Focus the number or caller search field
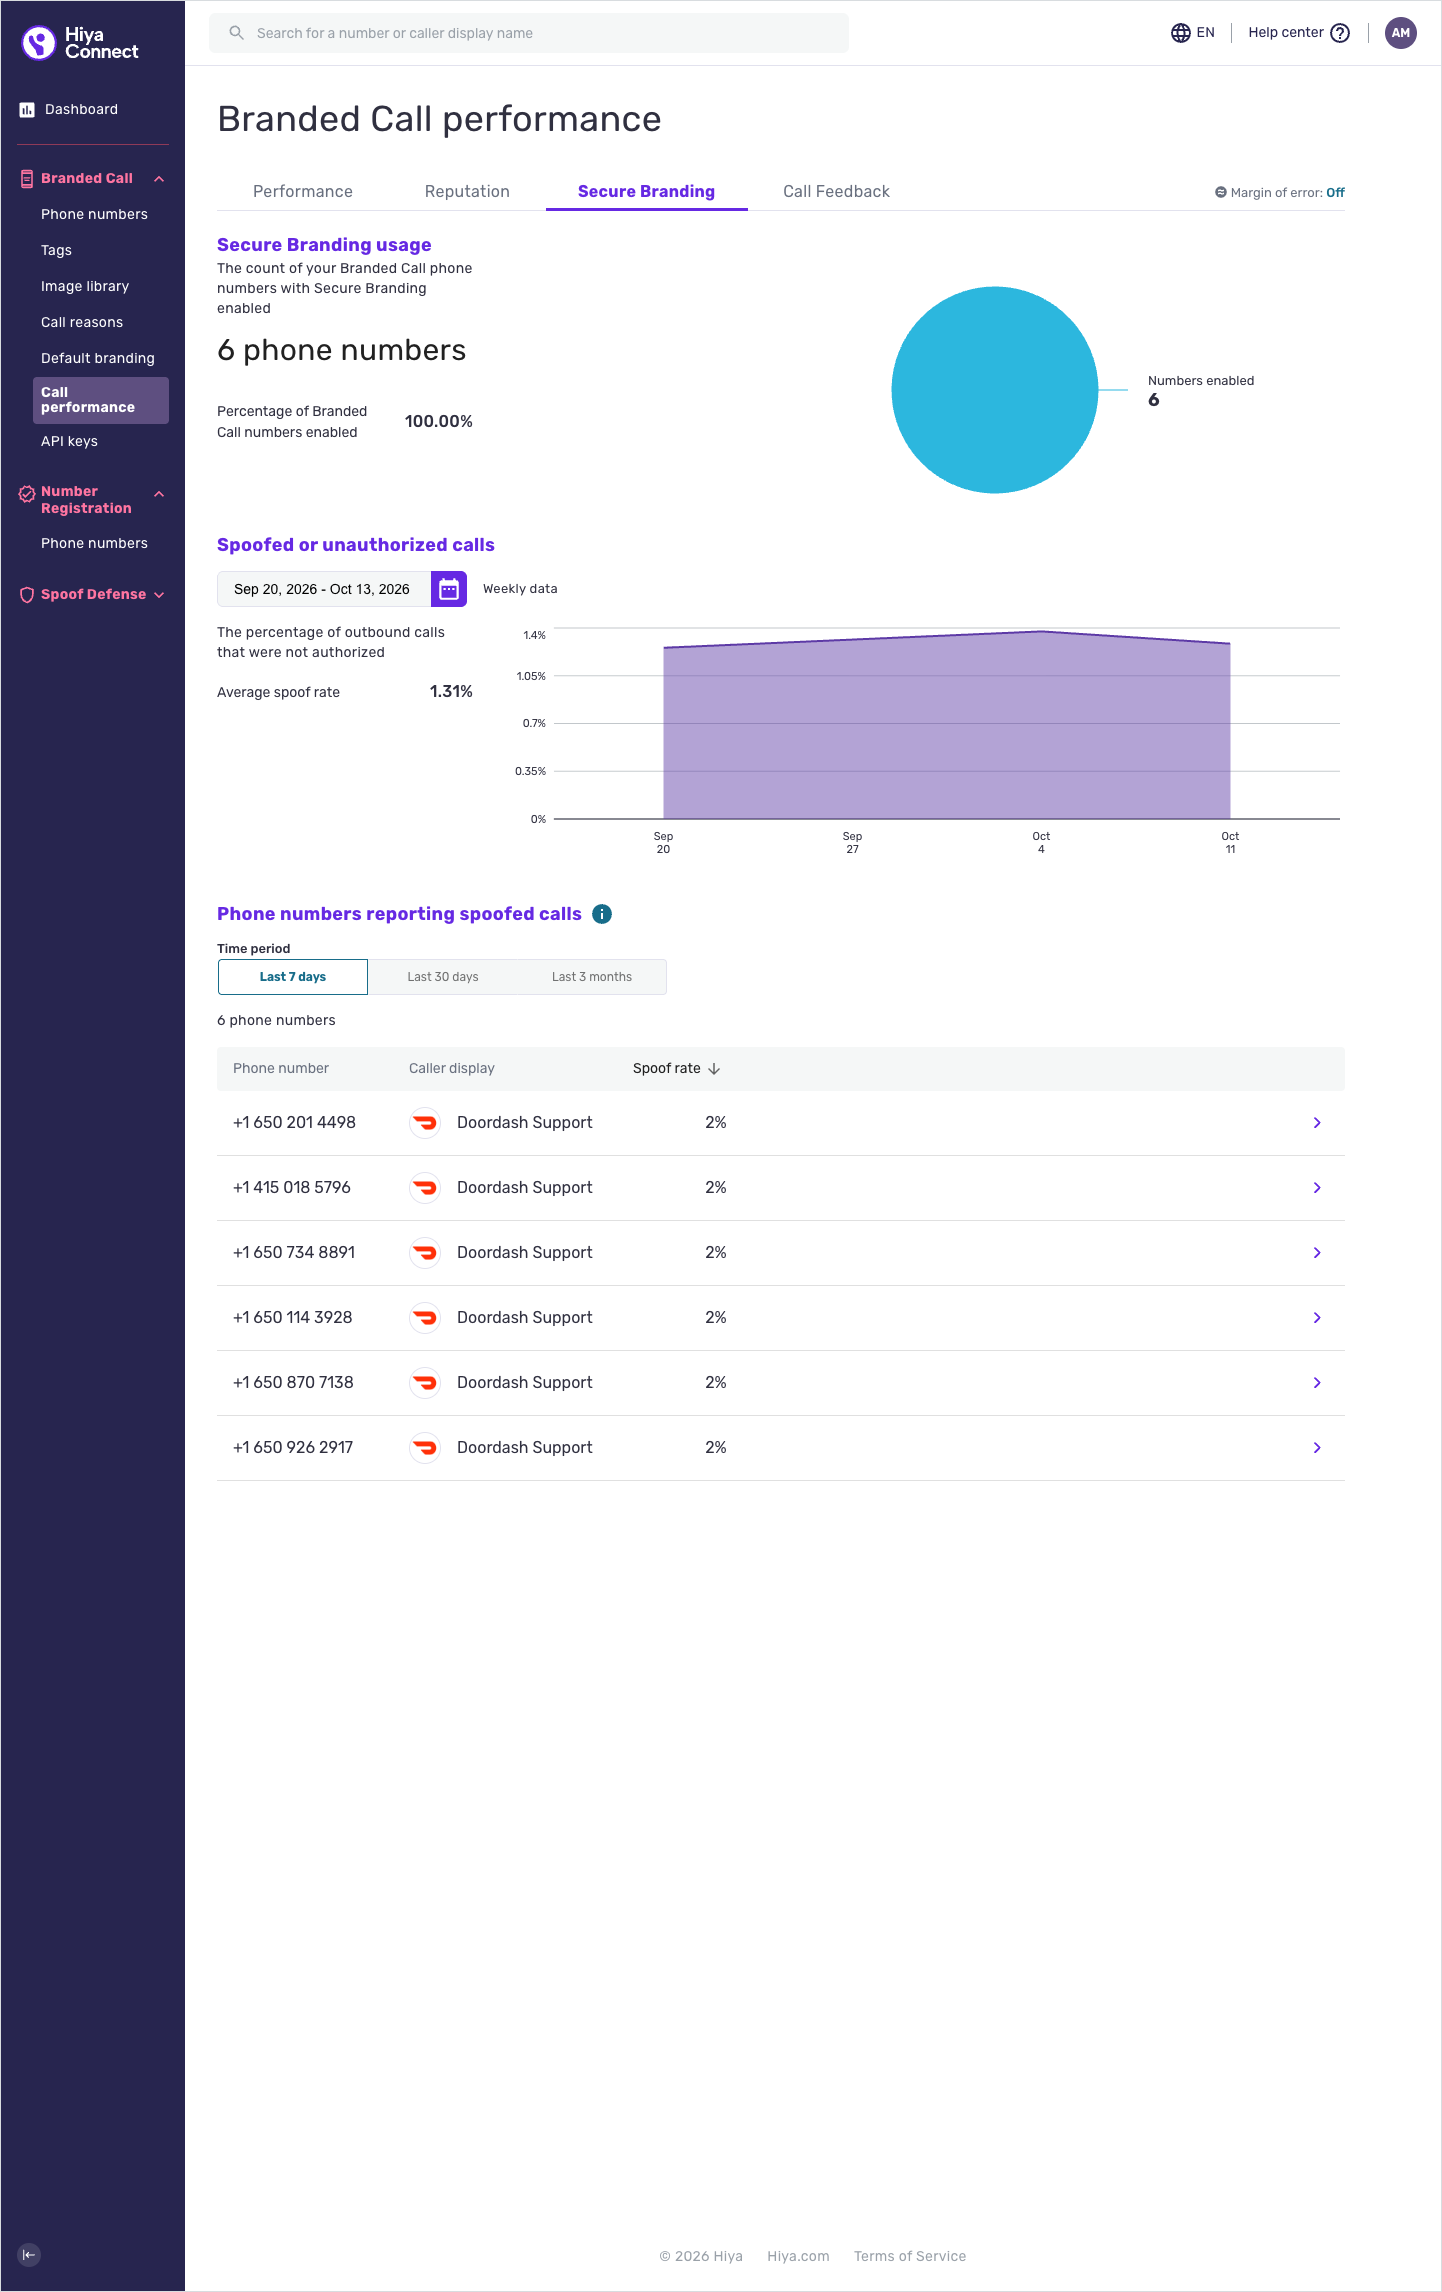 click(x=529, y=33)
